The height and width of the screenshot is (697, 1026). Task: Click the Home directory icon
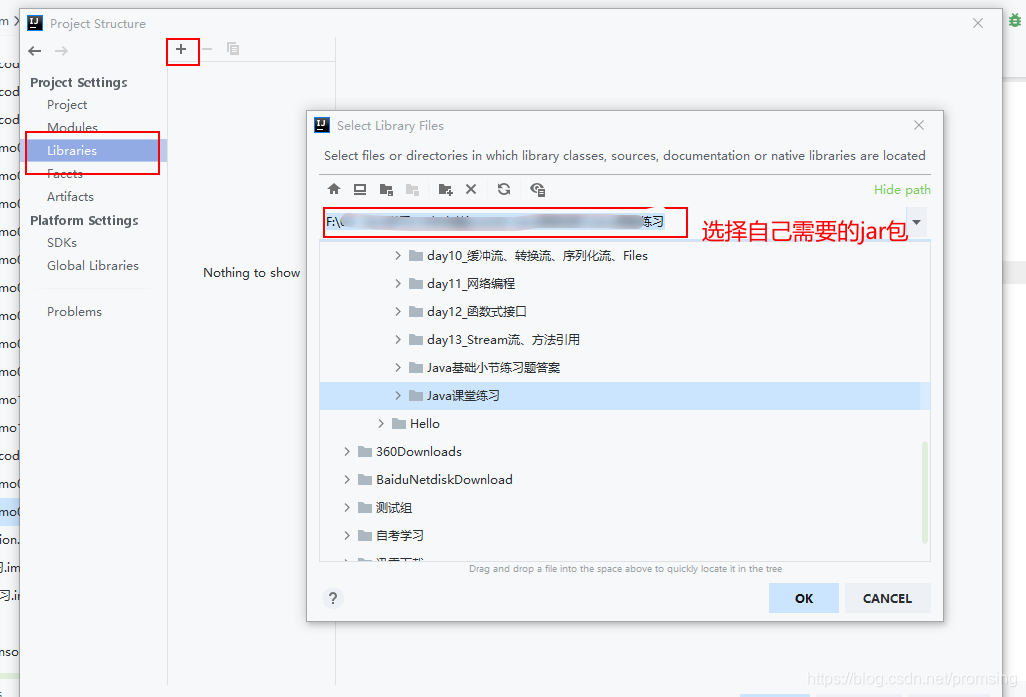(334, 189)
